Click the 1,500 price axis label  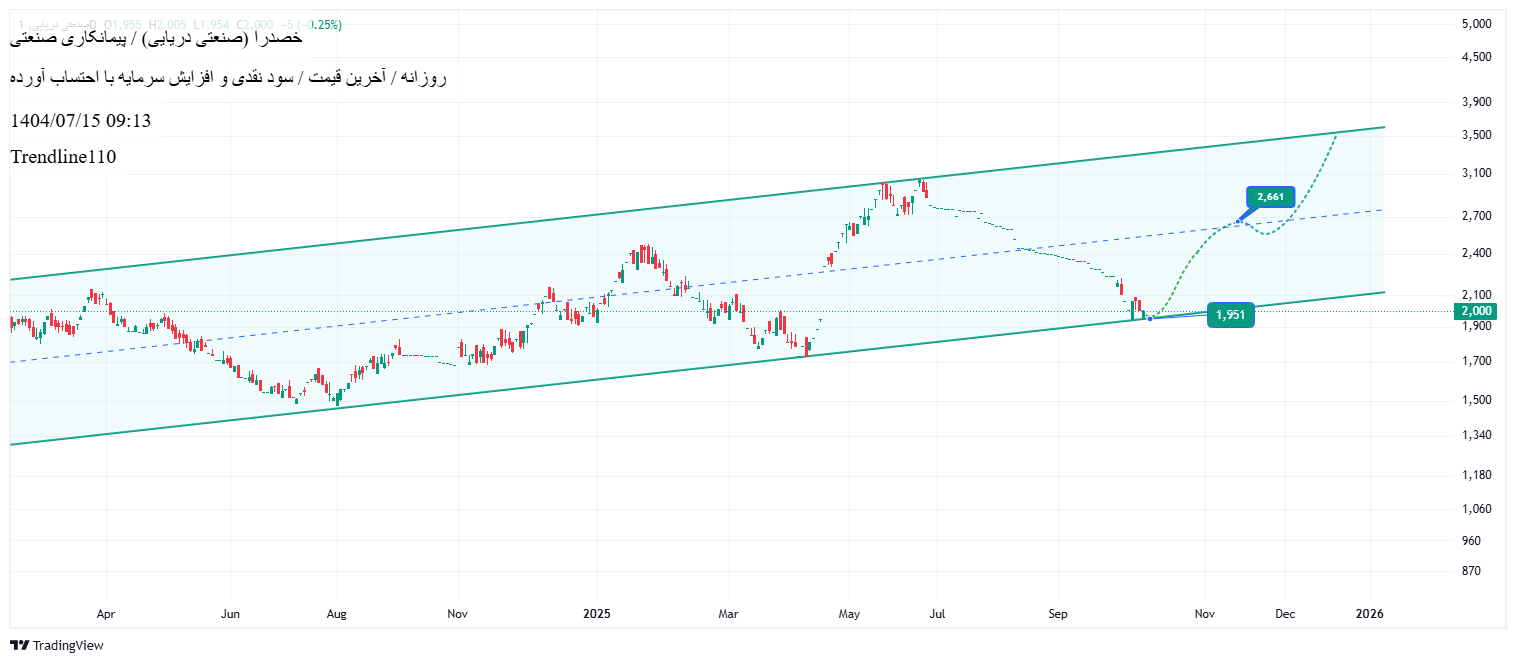coord(1476,400)
